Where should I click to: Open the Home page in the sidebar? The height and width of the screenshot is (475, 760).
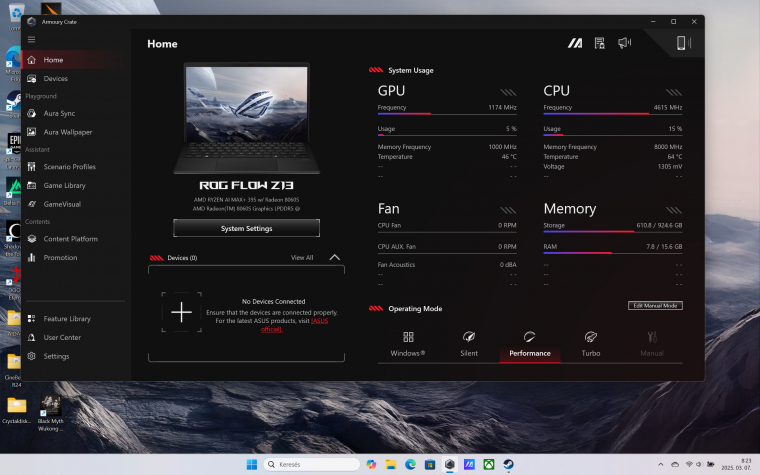[x=73, y=60]
